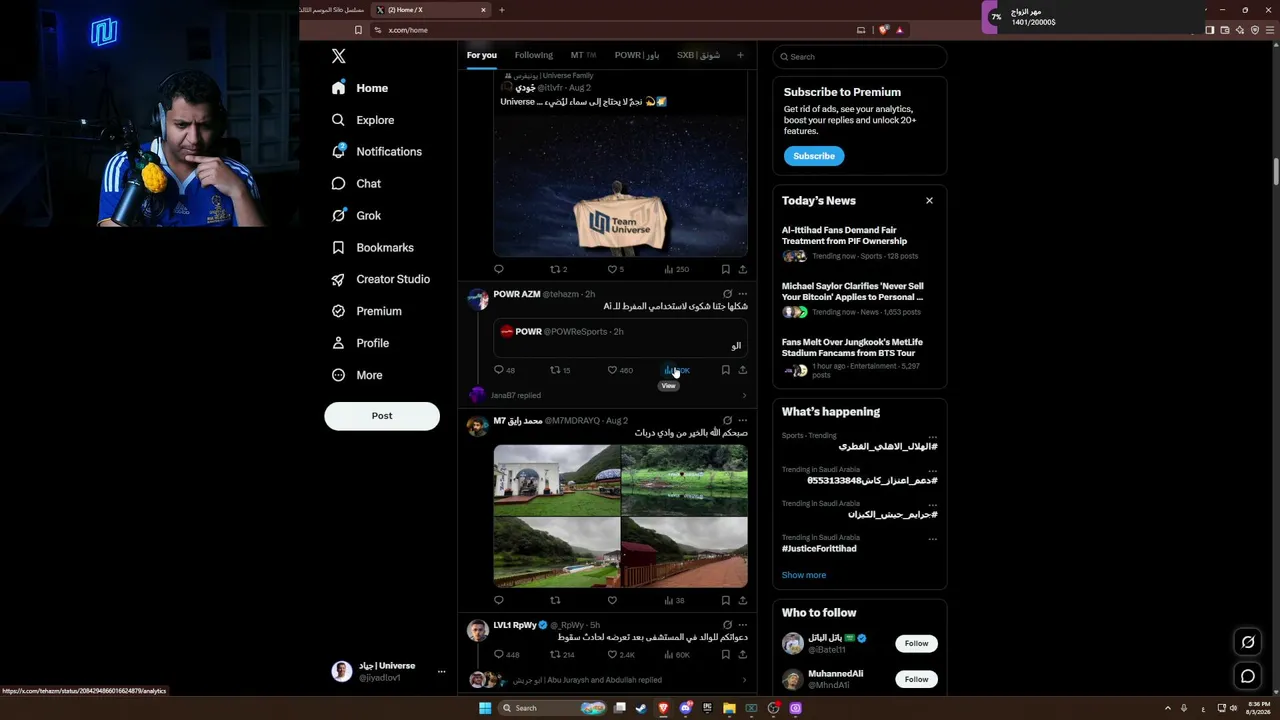This screenshot has height=720, width=1280.
Task: Open options for #JusticeForIttihad trend
Action: tap(932, 539)
